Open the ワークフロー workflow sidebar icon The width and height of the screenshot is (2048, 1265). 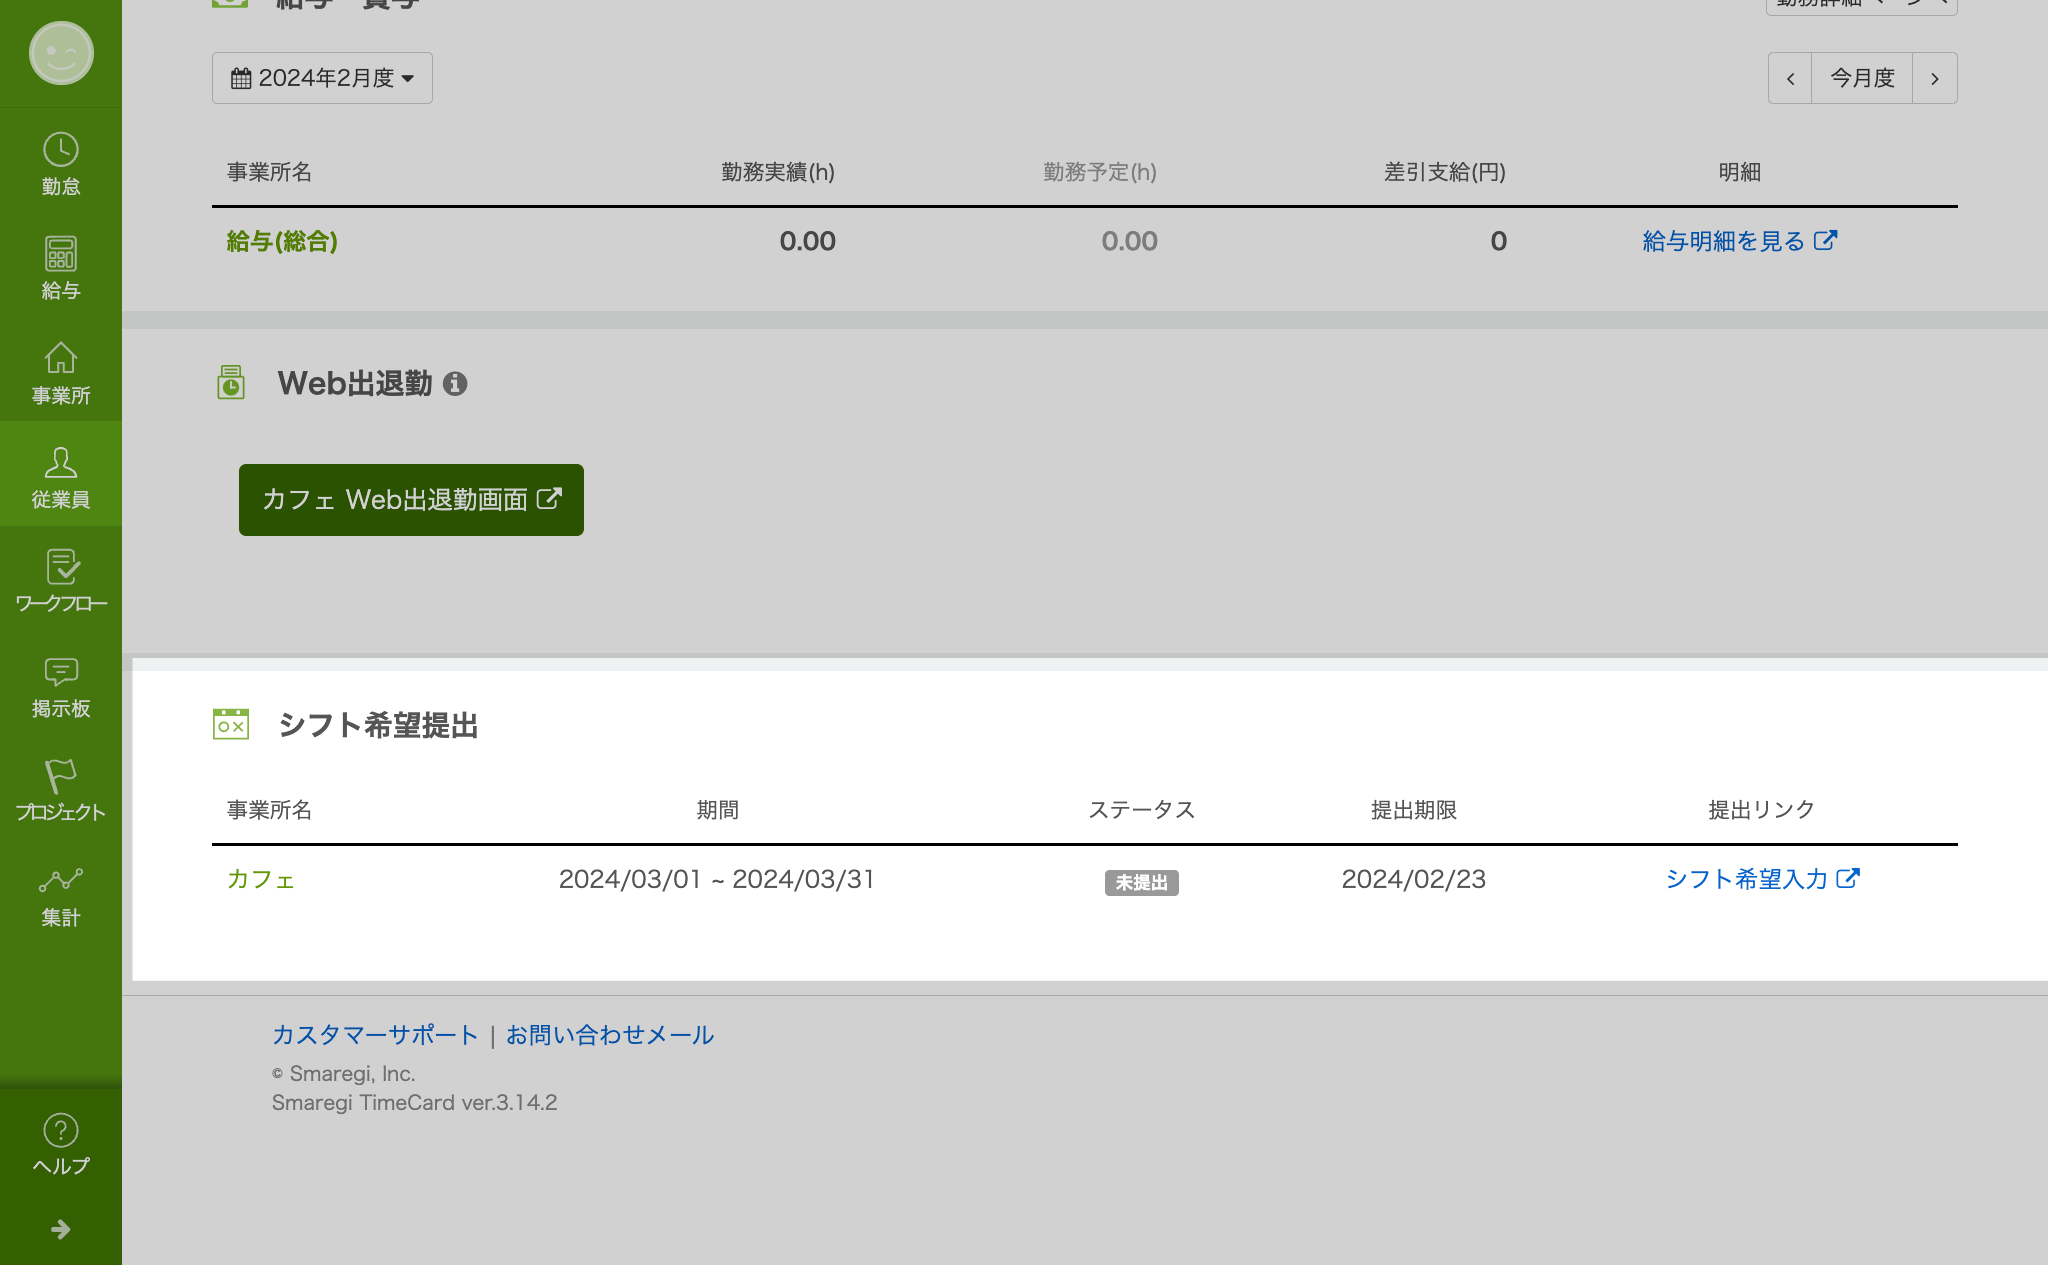click(x=61, y=581)
